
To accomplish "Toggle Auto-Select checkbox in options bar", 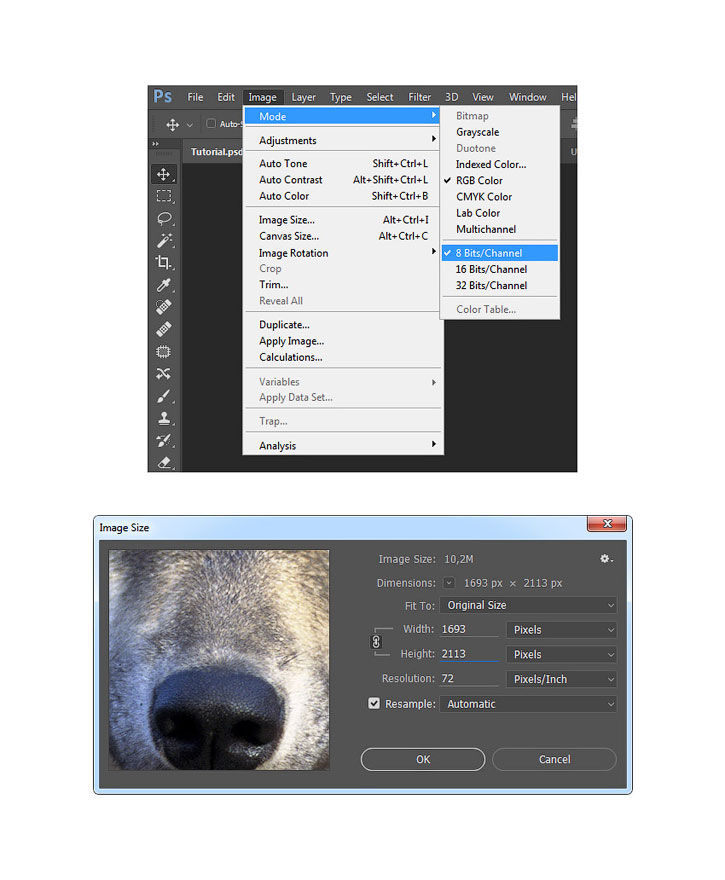I will (x=211, y=123).
